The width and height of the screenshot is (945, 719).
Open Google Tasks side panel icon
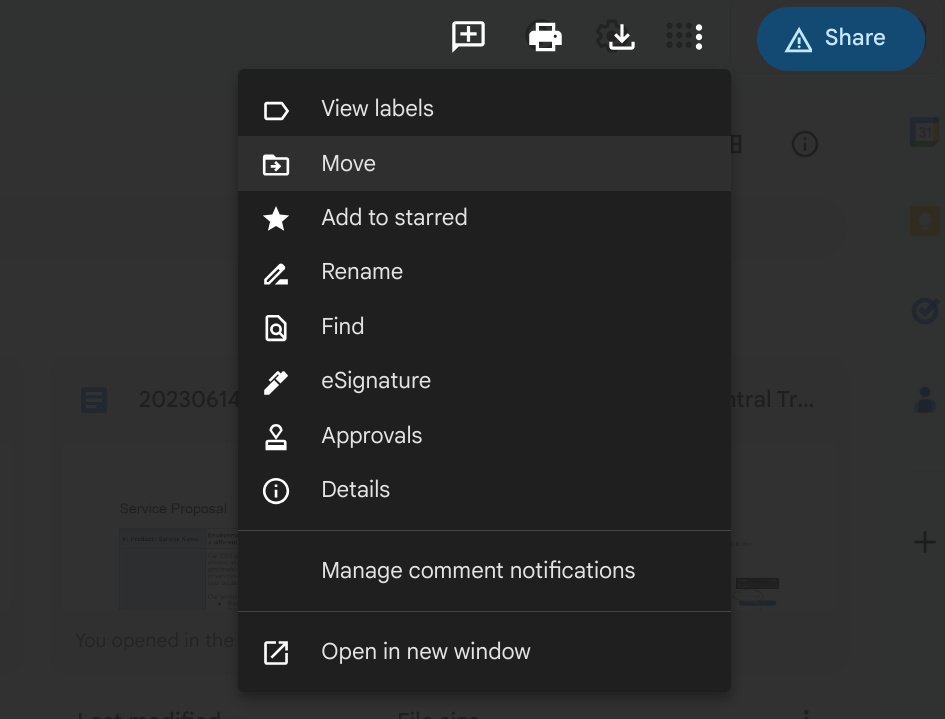coord(924,311)
